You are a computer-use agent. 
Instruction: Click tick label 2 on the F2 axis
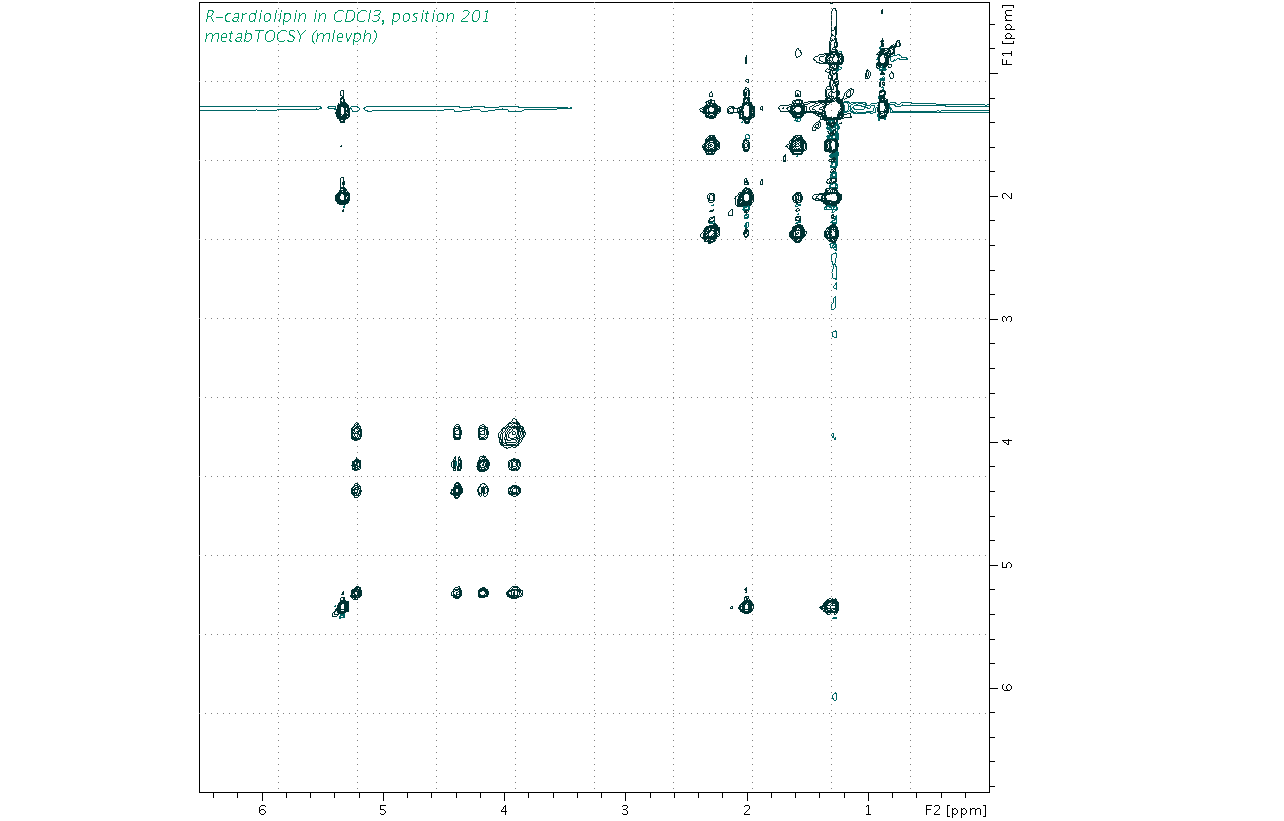pos(747,809)
